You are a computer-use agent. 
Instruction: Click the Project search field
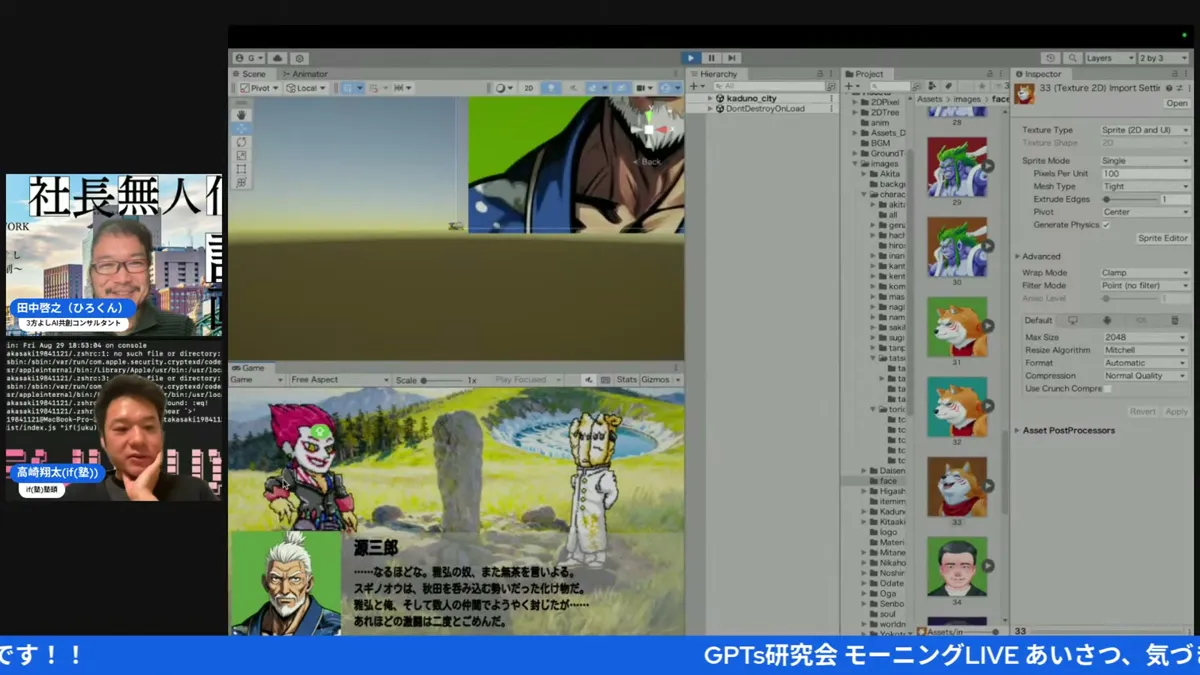[888, 87]
